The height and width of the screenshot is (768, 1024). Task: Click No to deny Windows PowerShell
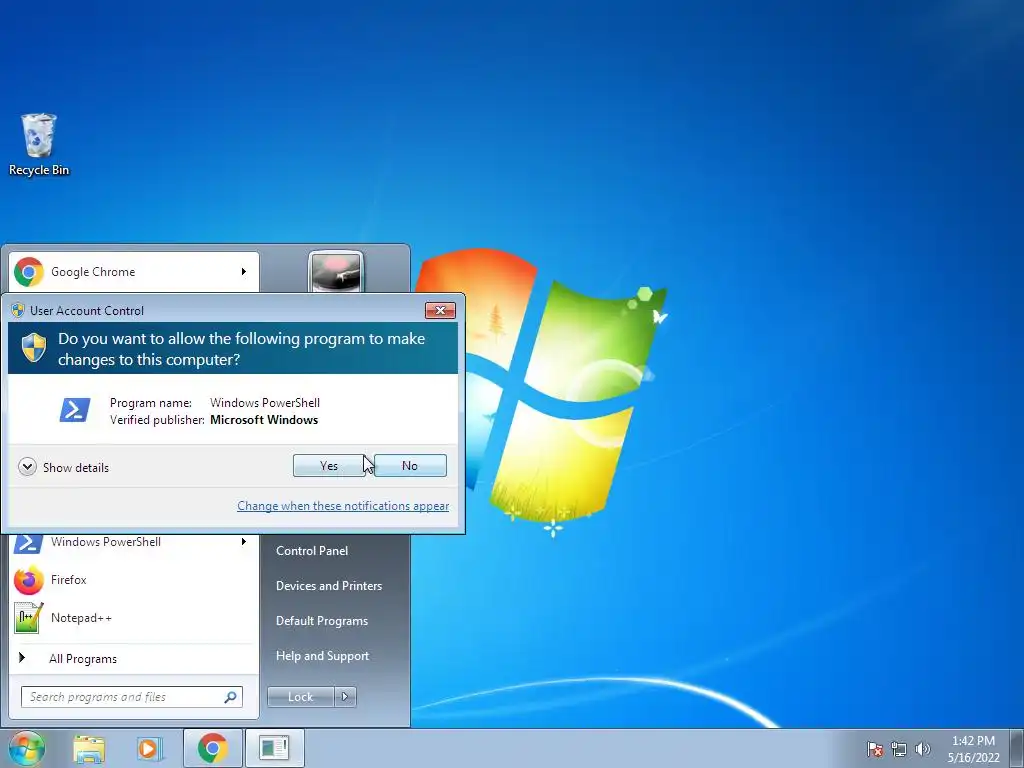pyautogui.click(x=410, y=466)
